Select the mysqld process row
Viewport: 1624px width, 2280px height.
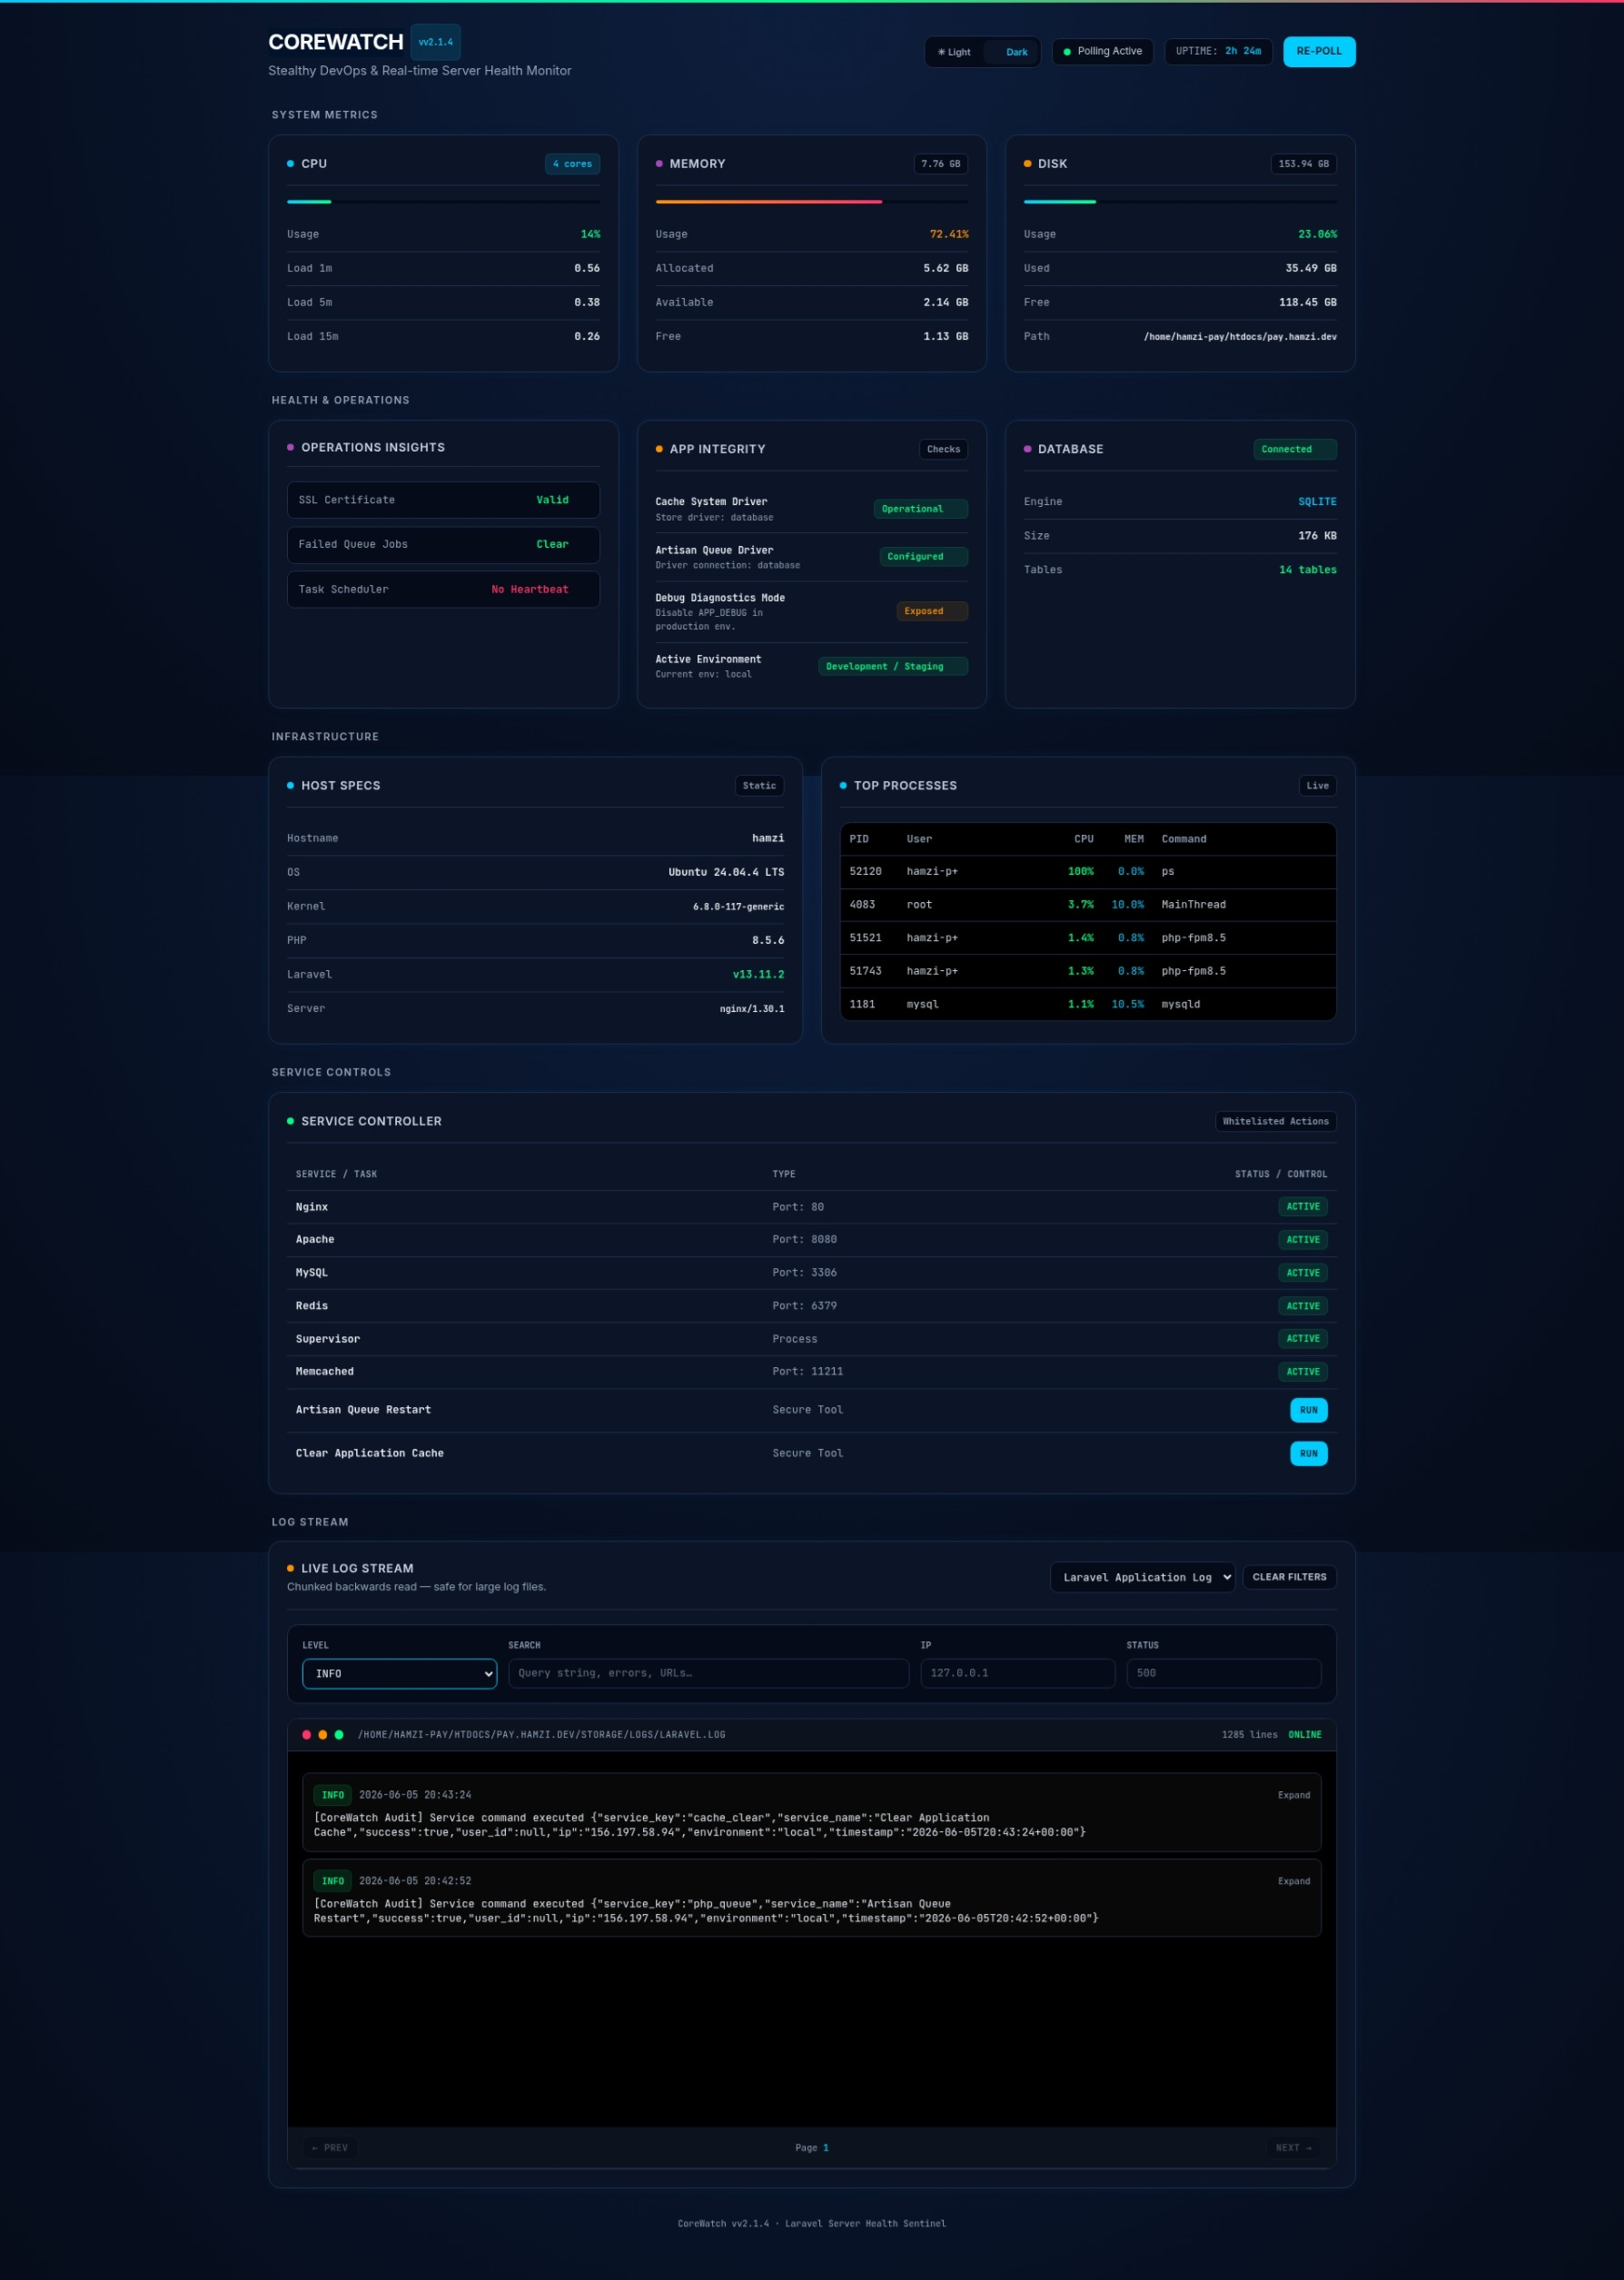[x=1088, y=1004]
